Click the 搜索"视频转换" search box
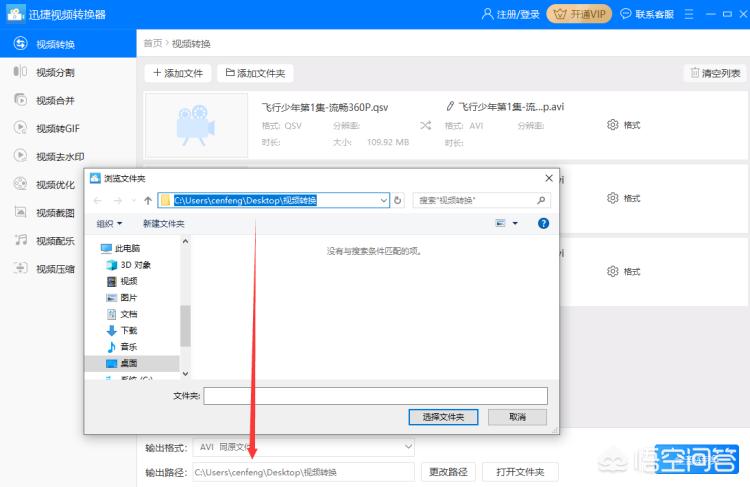The height and width of the screenshot is (487, 750). point(482,200)
